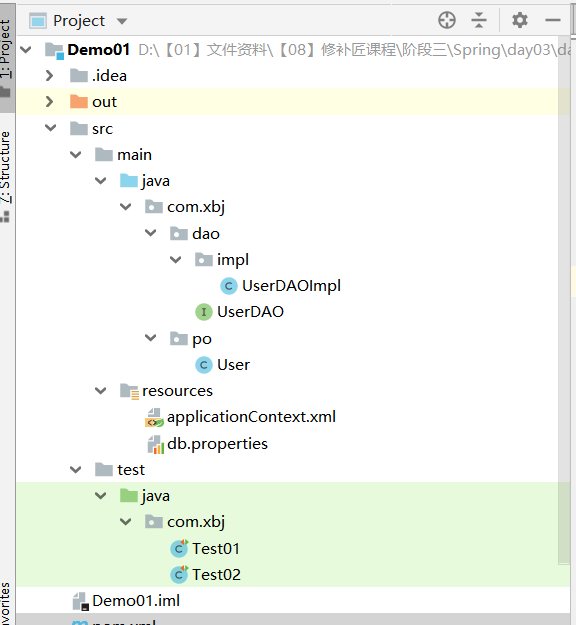
Task: Hide the Project tool window with the minus icon
Action: (553, 20)
